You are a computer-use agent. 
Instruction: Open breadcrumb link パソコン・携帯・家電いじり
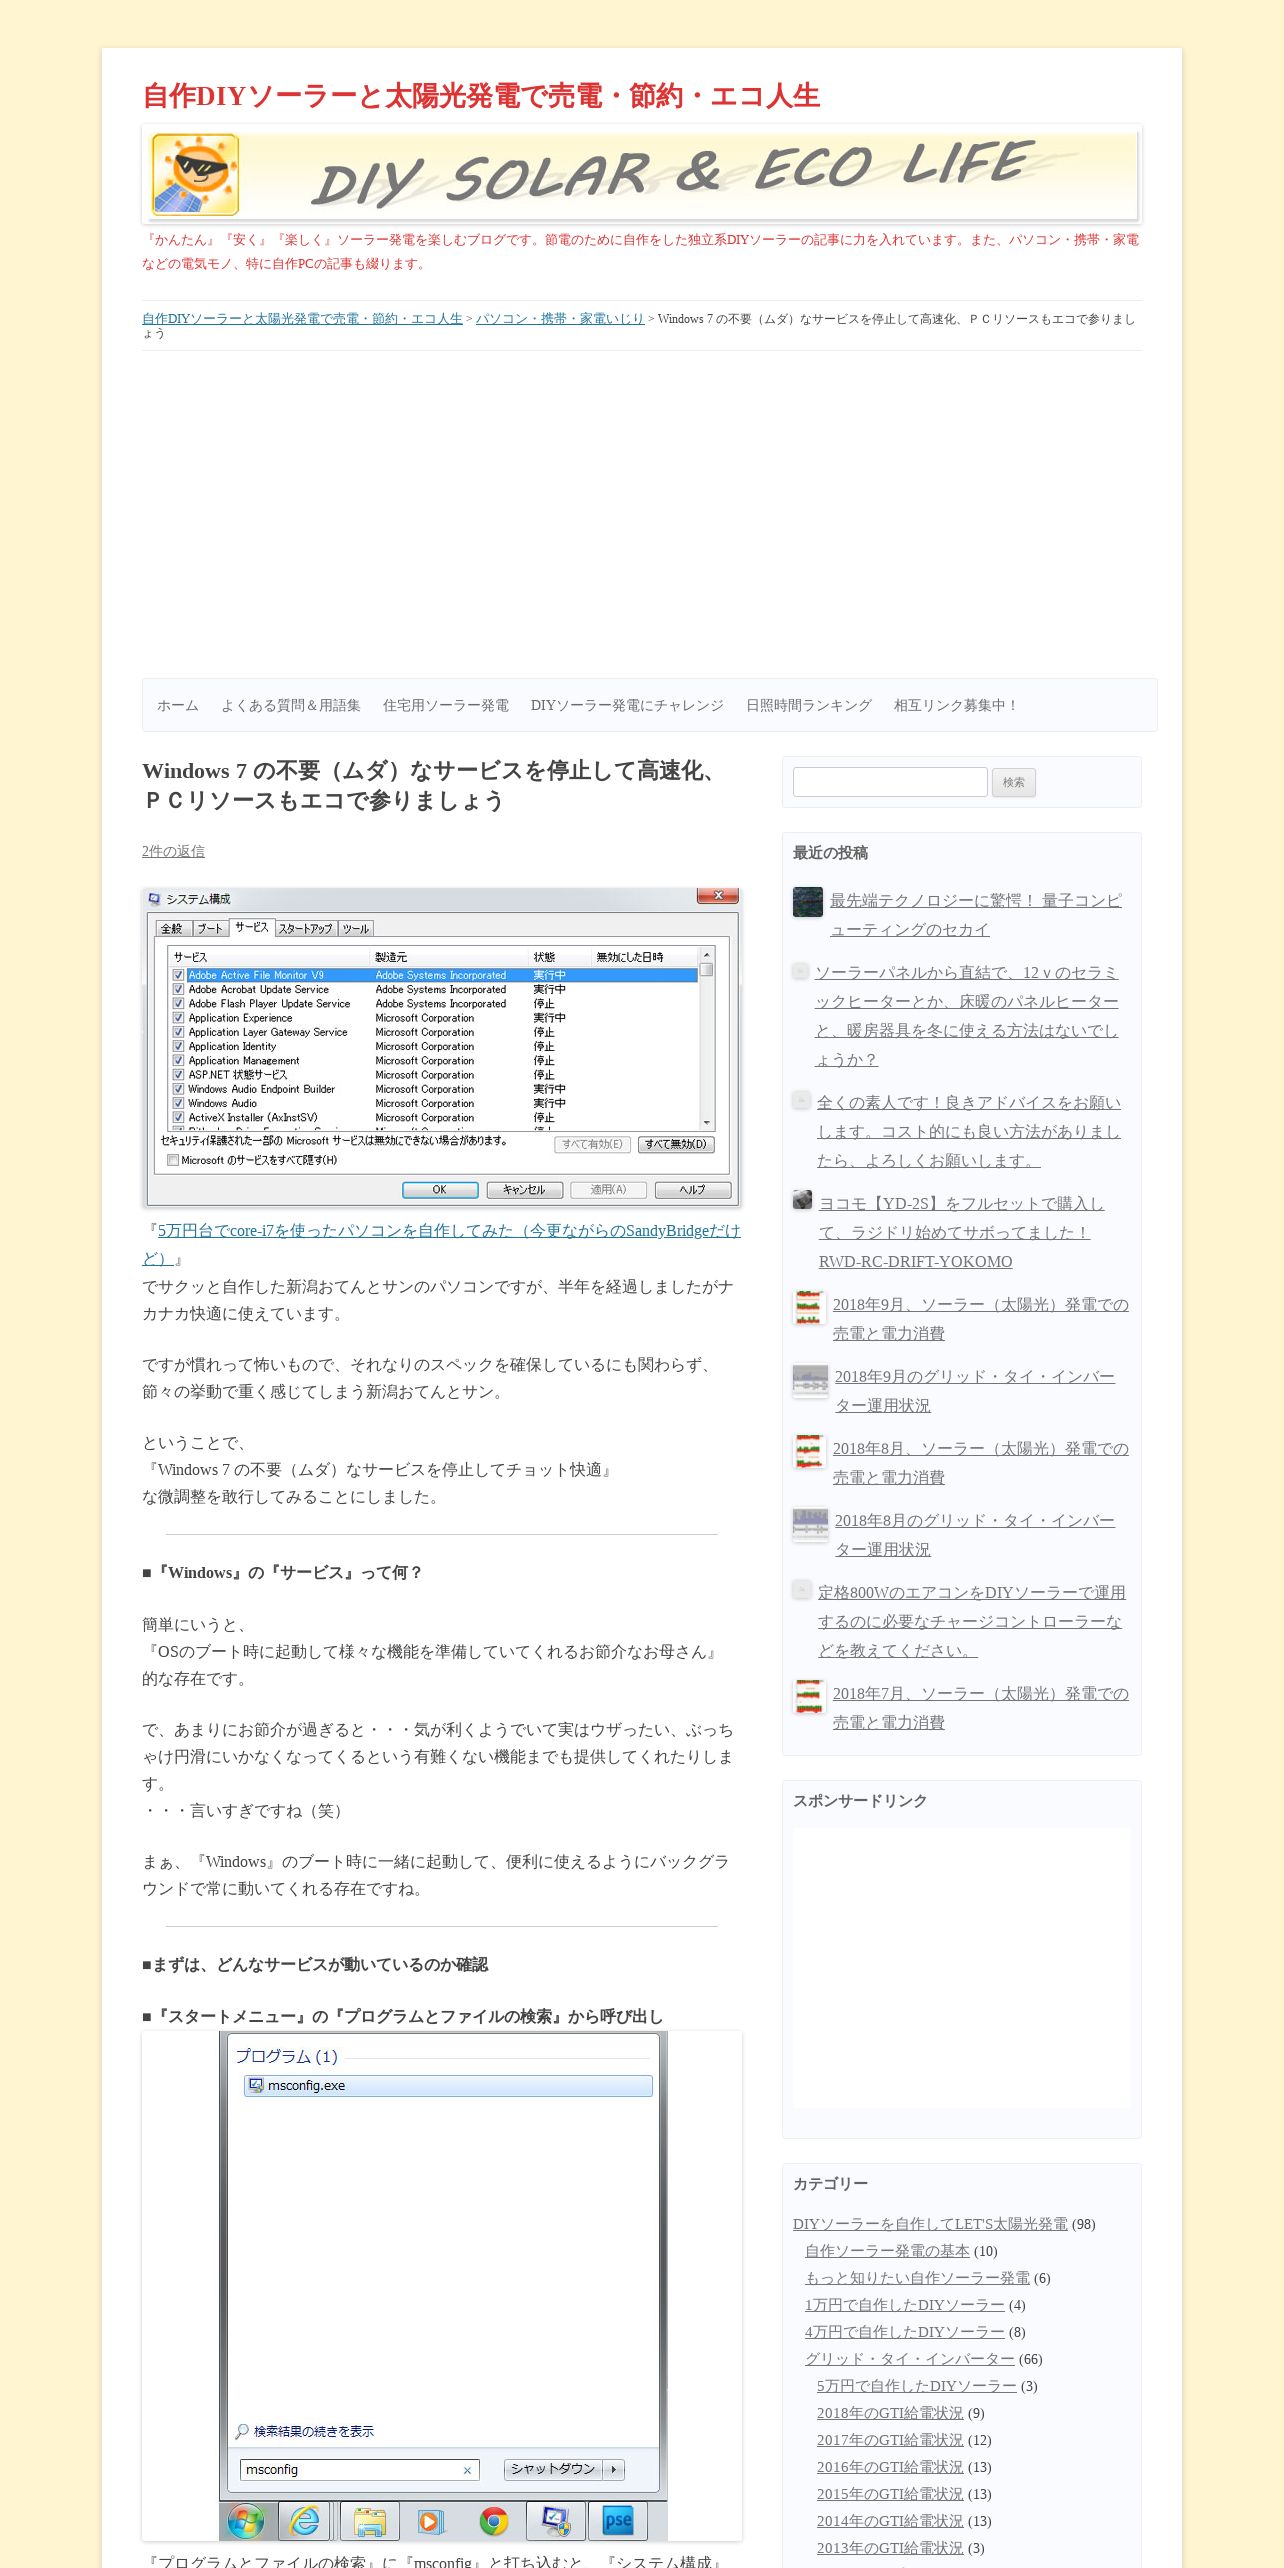click(x=560, y=319)
